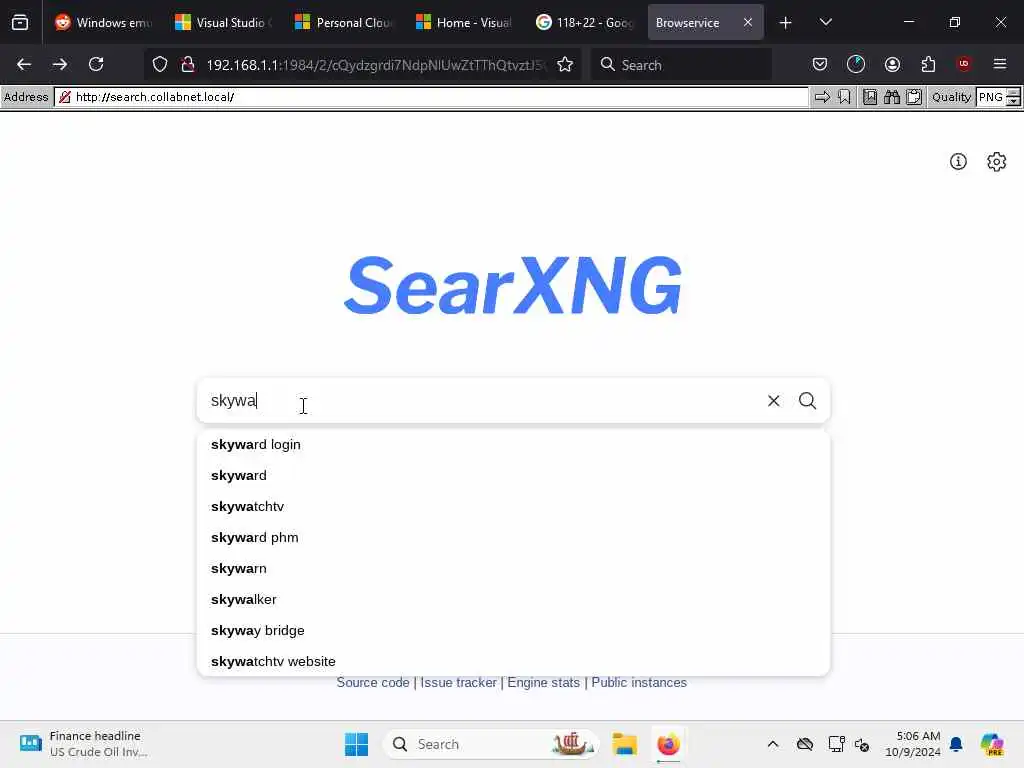The height and width of the screenshot is (768, 1024).
Task: Click the taskbar clock and date
Action: [x=913, y=744]
